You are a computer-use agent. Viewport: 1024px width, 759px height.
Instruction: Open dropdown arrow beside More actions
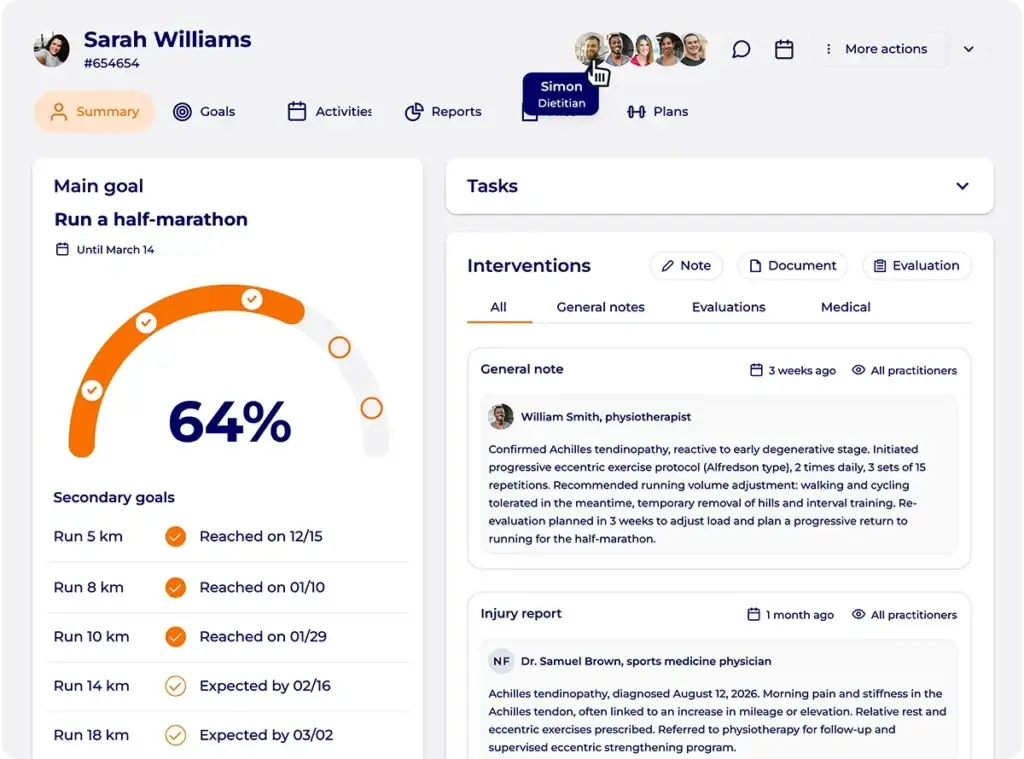point(968,49)
